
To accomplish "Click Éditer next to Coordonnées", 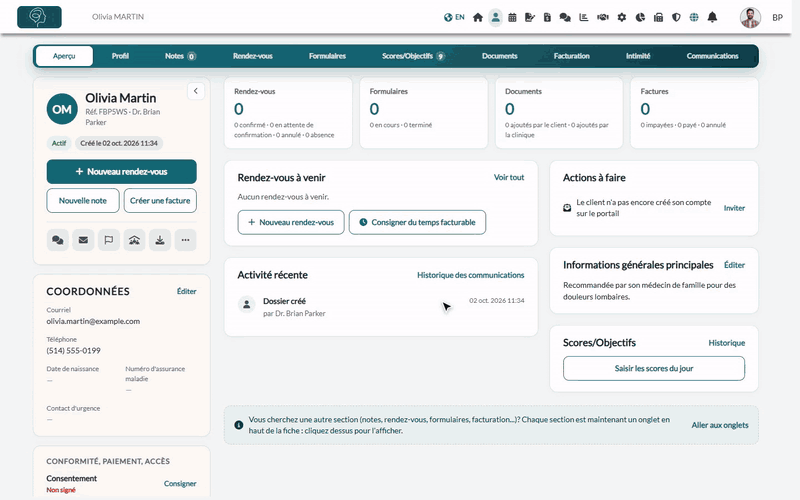I will point(186,291).
